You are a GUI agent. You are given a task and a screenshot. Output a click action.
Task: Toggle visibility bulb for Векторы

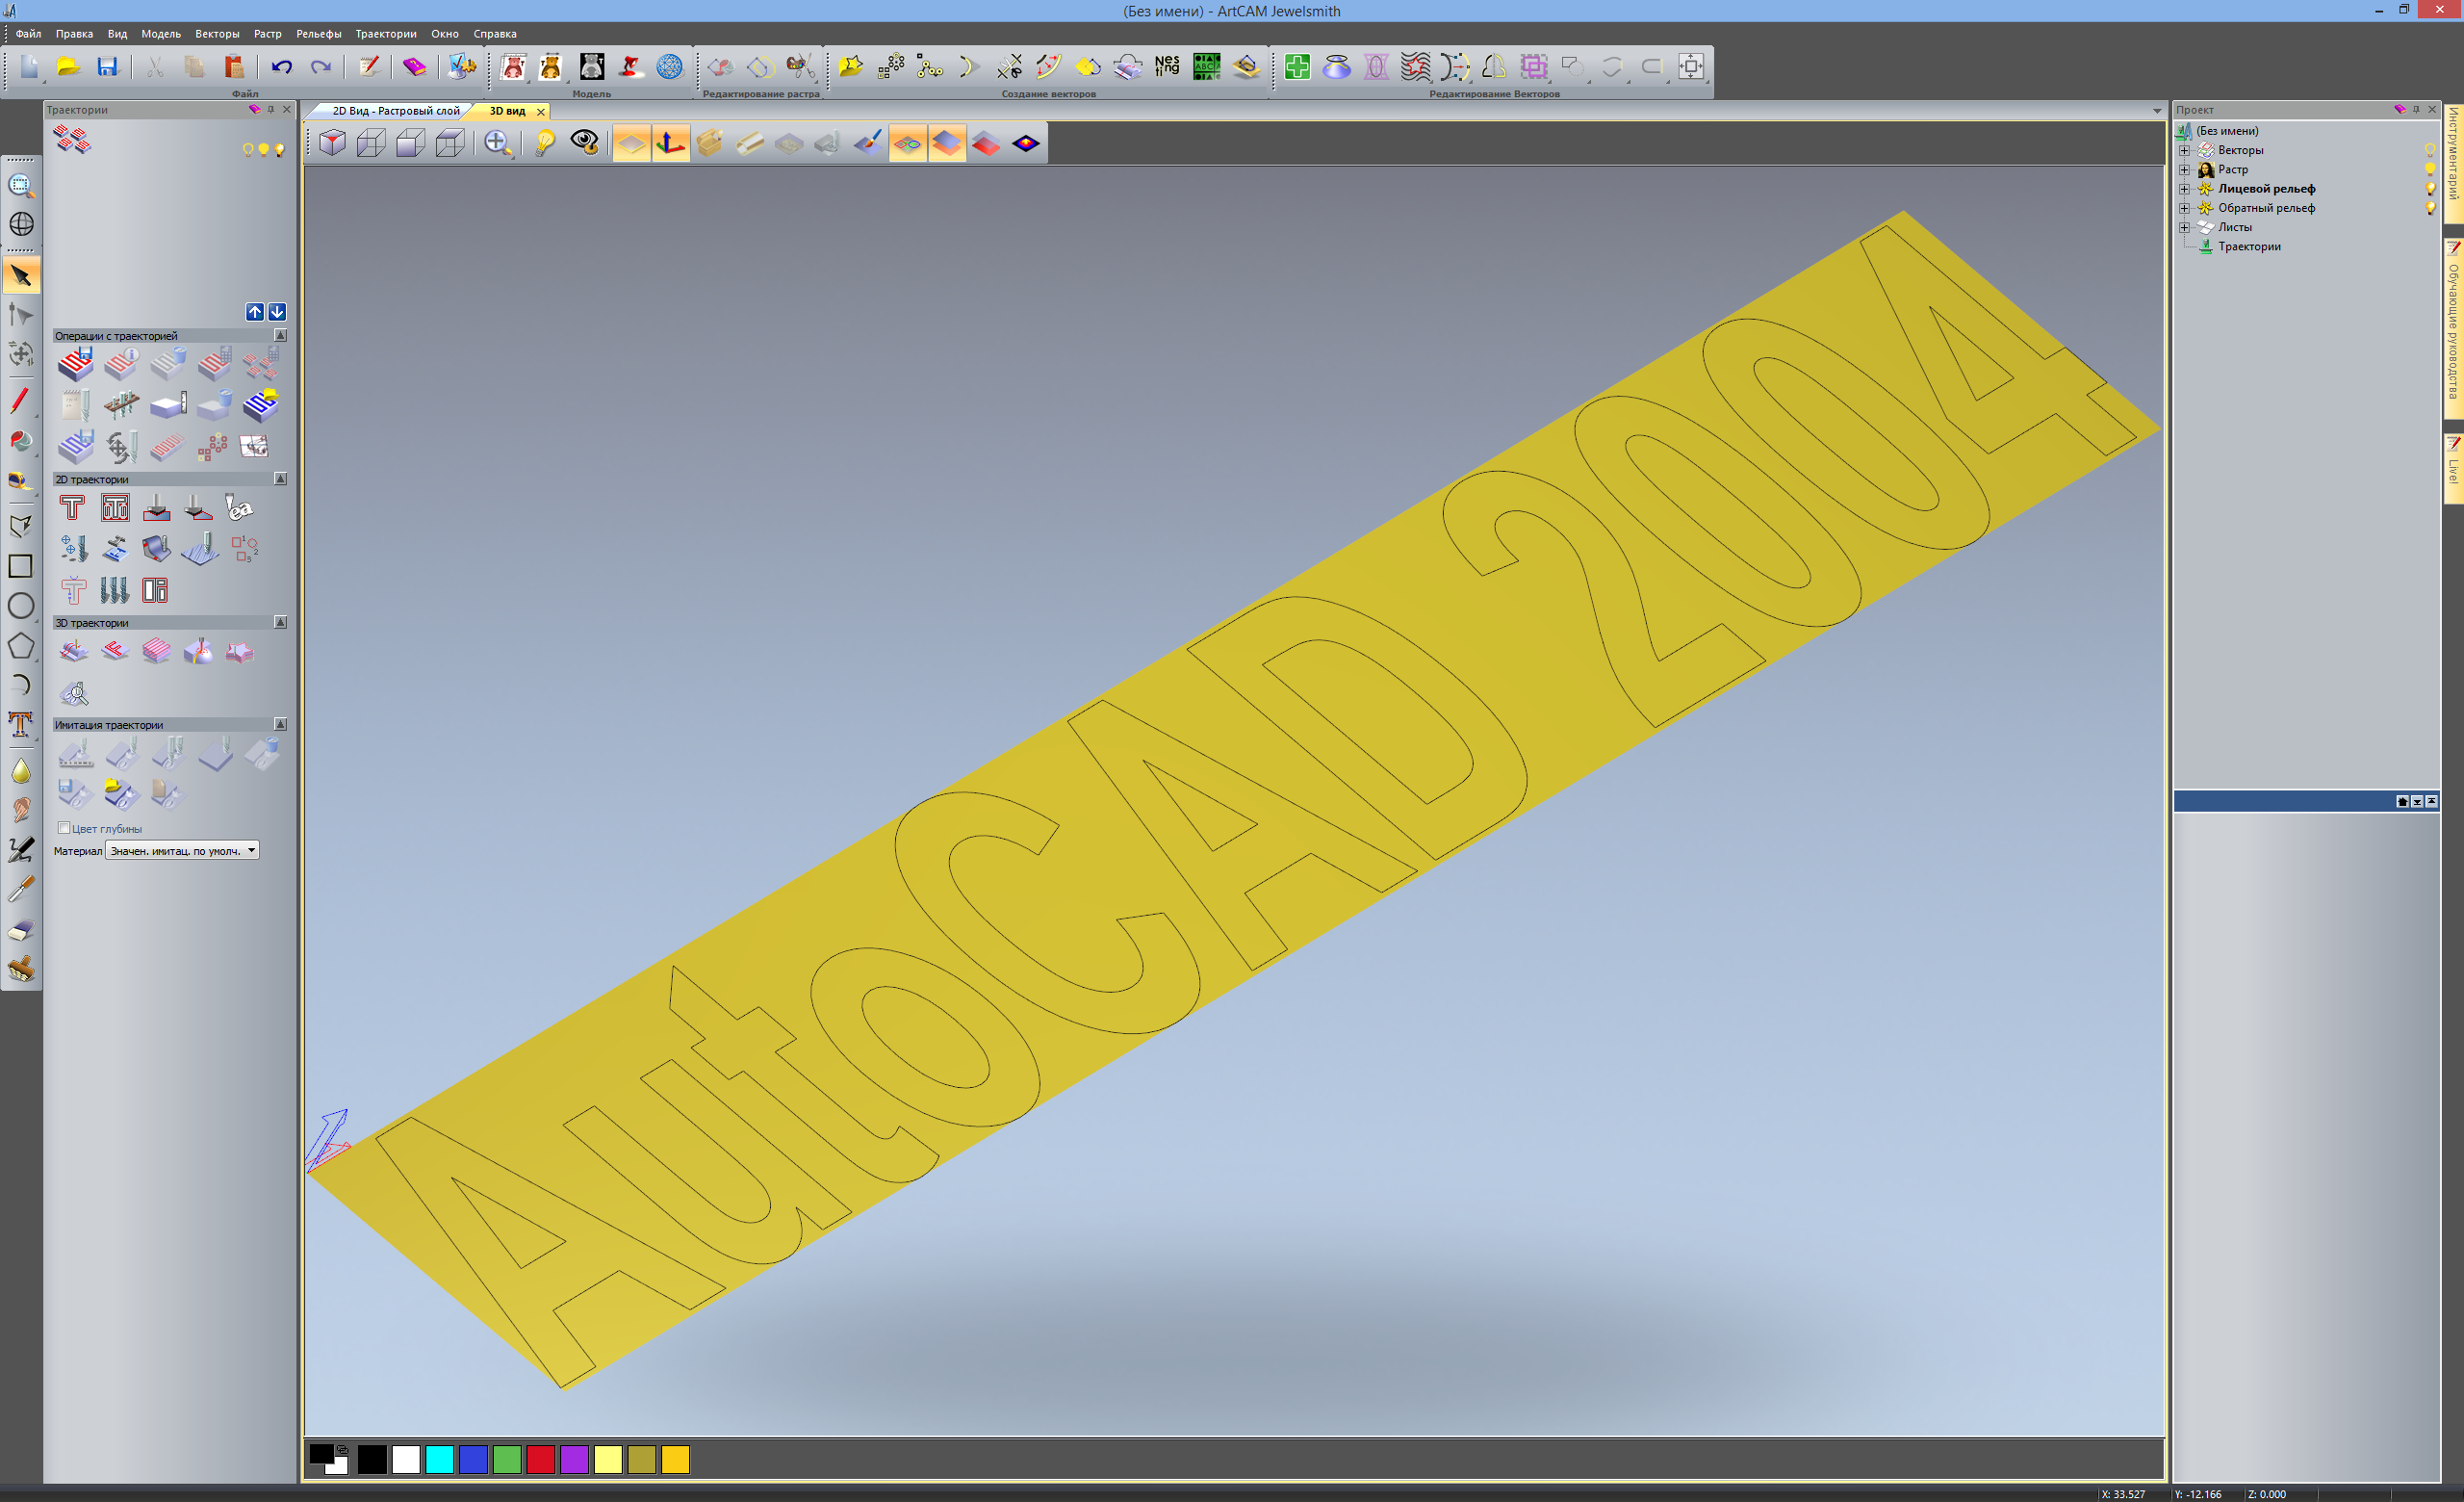point(2429,150)
